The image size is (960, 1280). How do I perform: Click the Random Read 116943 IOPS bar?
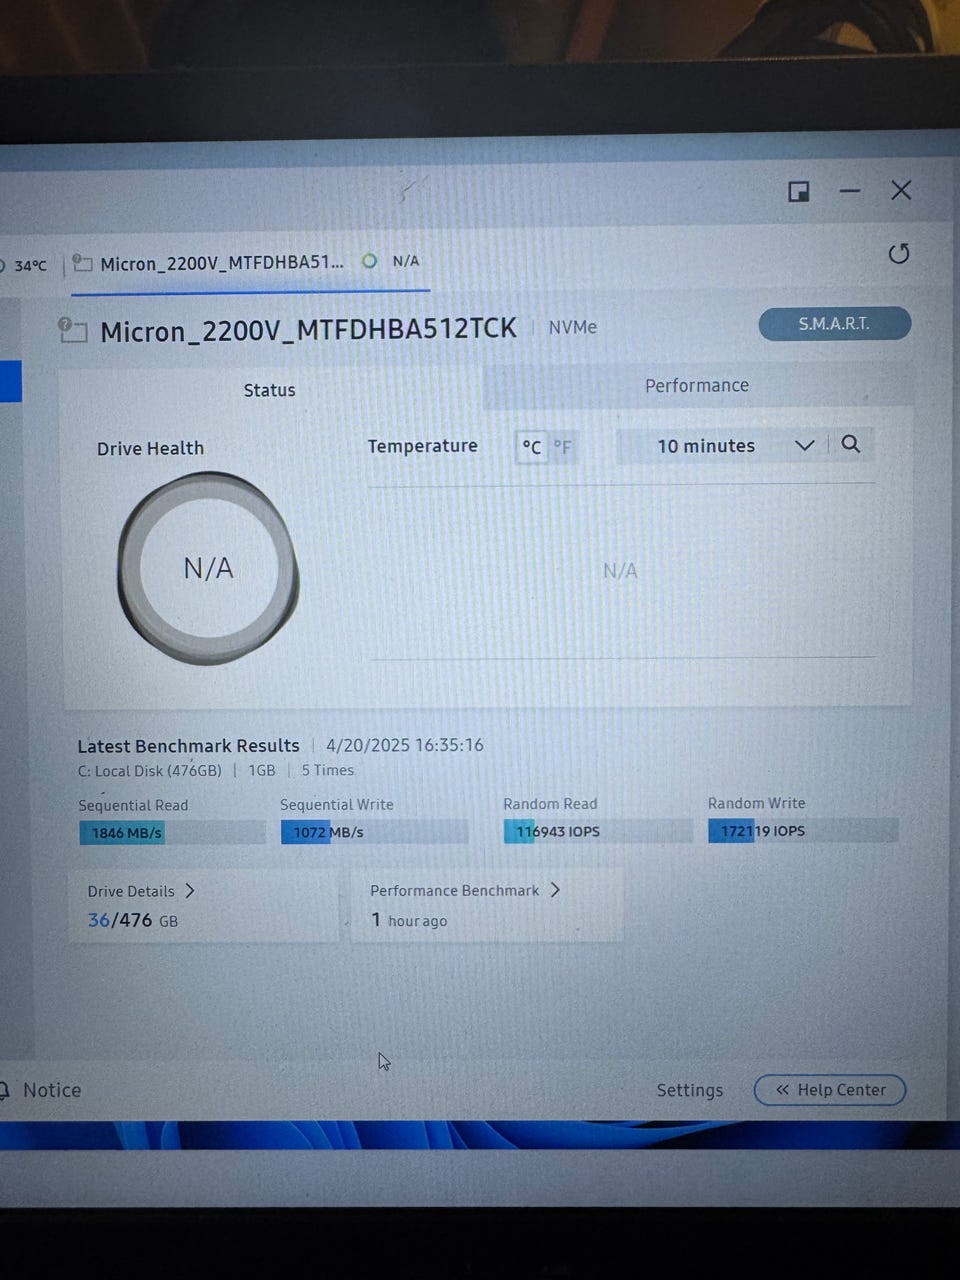[598, 831]
